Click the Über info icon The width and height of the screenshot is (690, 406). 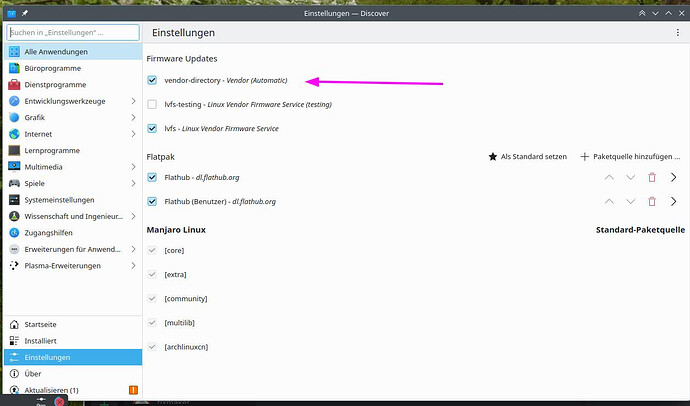[14, 374]
